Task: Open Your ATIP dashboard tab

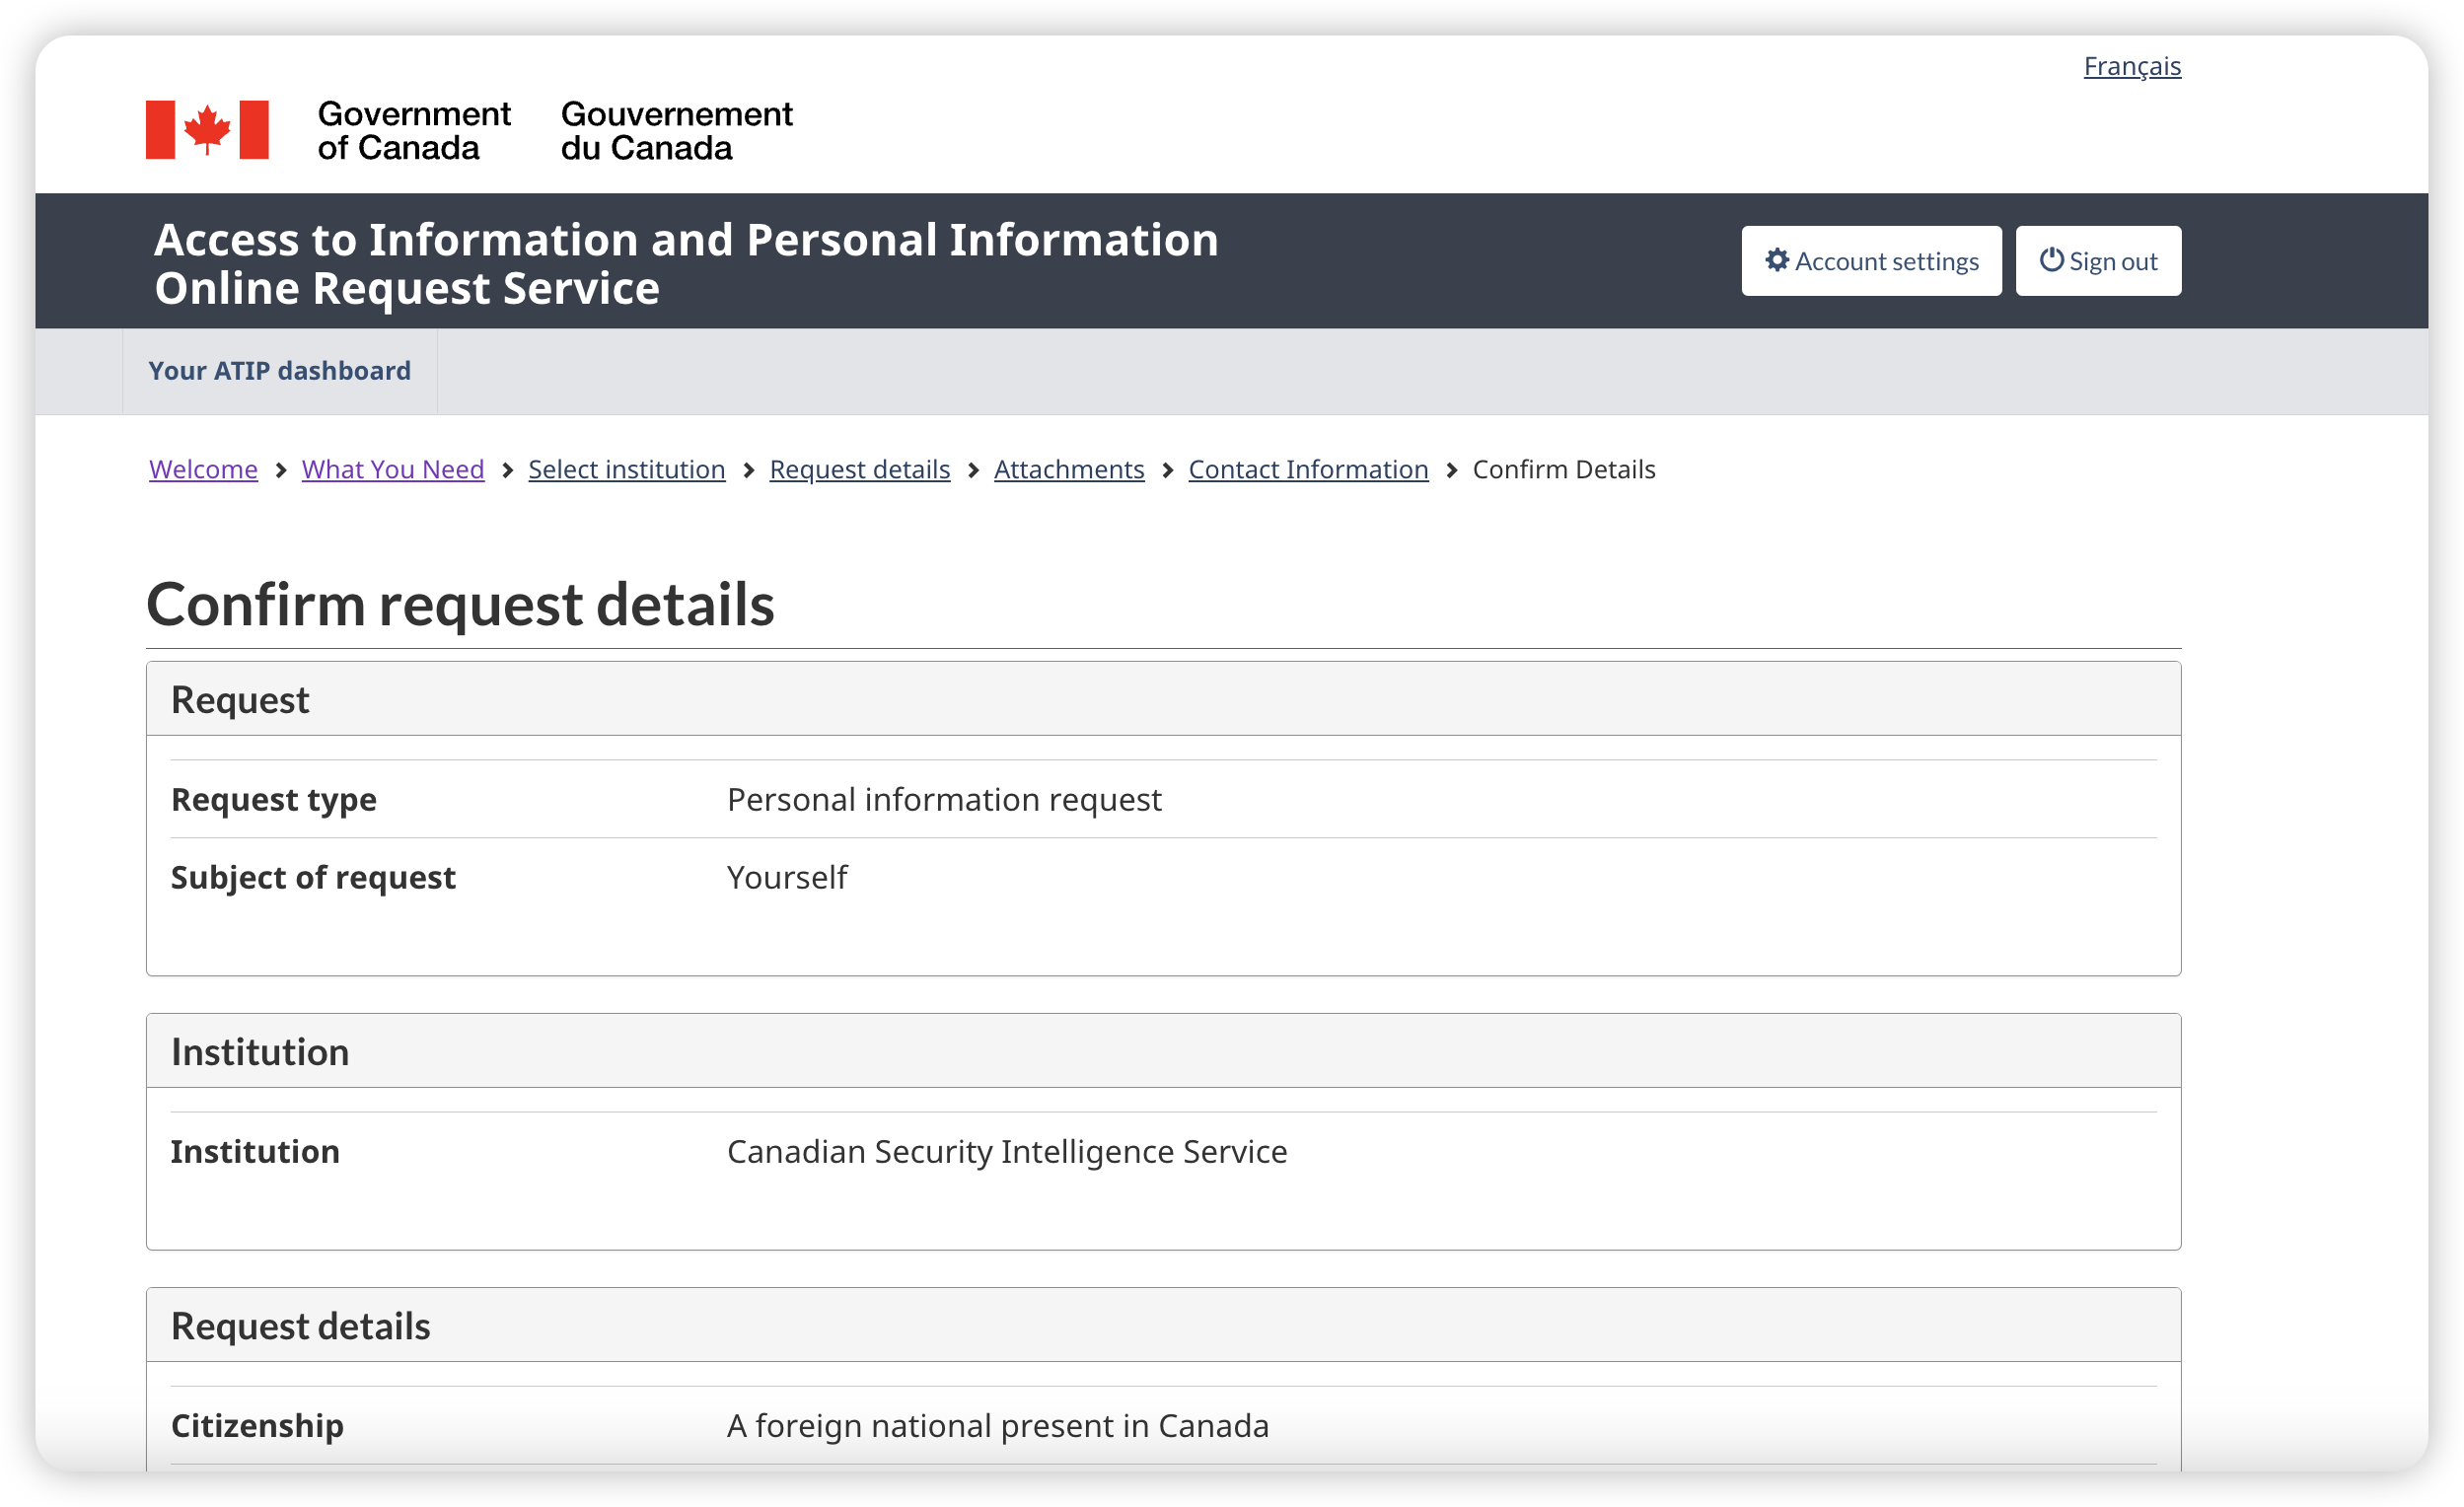Action: tap(279, 371)
